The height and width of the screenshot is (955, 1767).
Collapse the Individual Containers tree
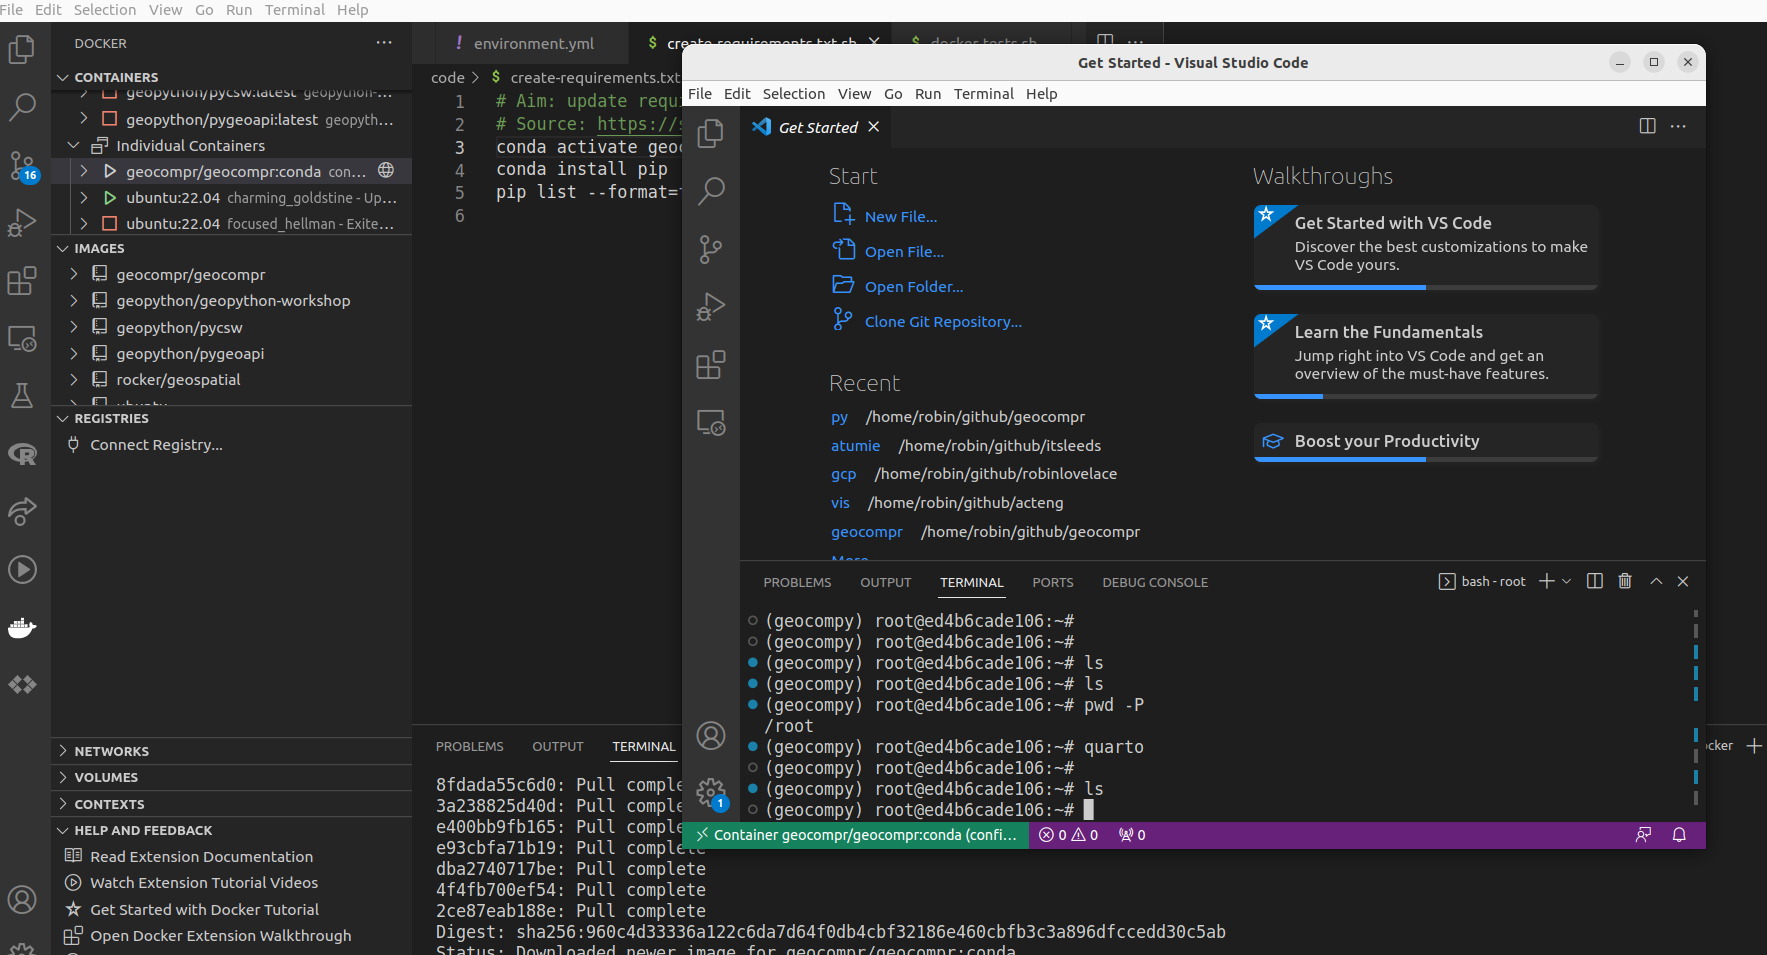pos(72,144)
